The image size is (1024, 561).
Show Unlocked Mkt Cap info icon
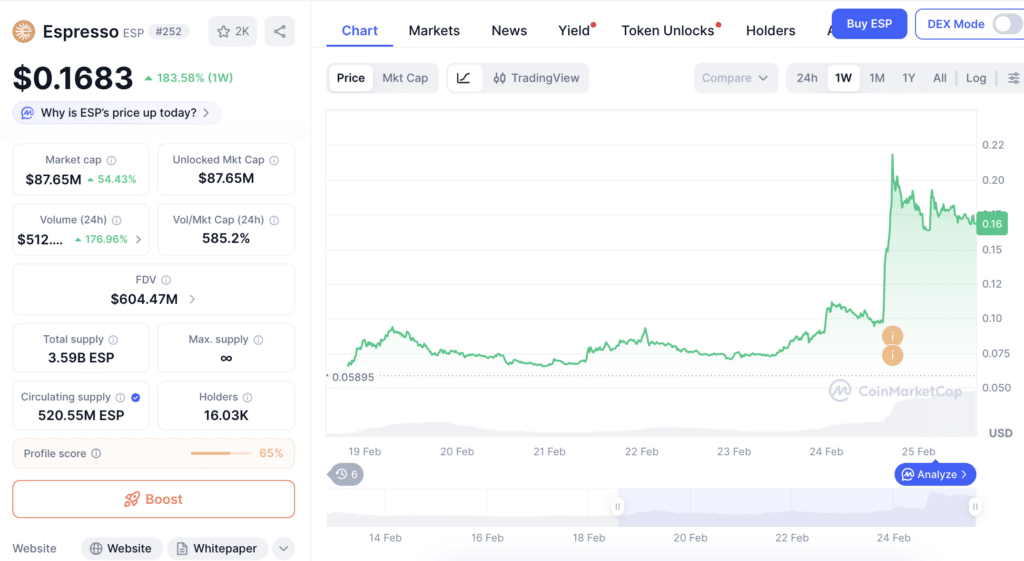(274, 160)
